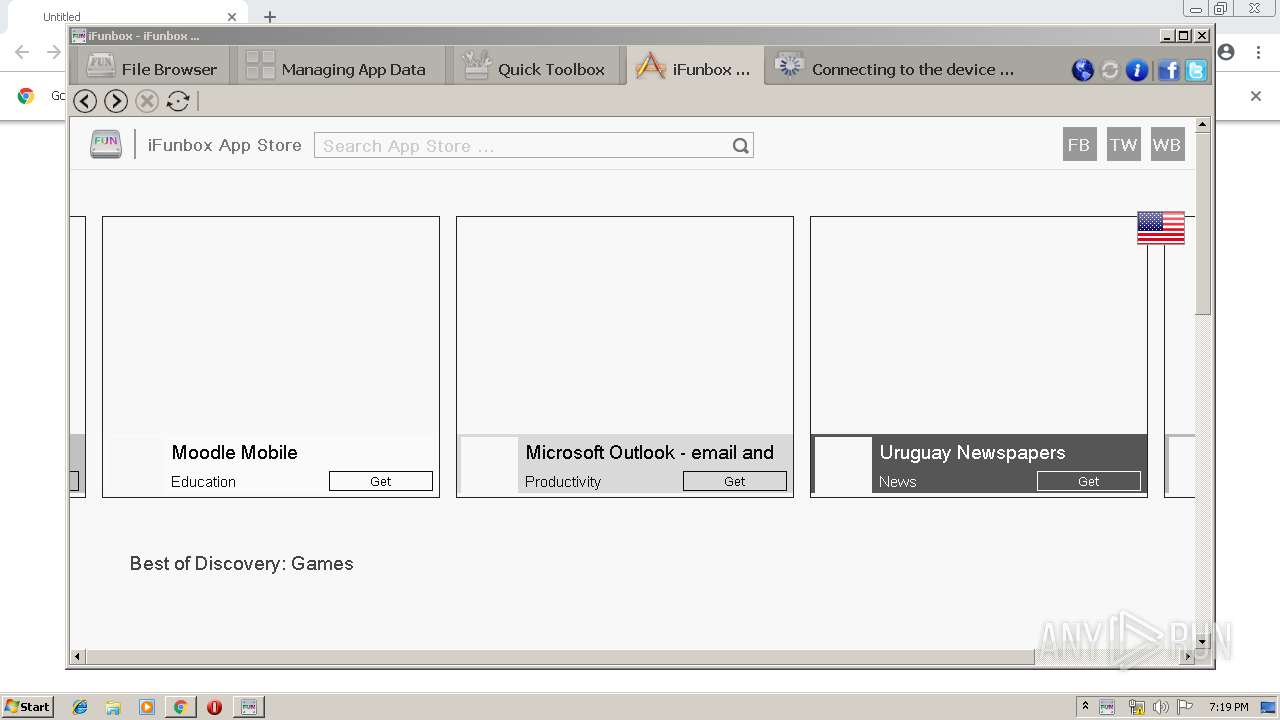
Task: Switch to the Managing App Data tab
Action: [x=337, y=67]
